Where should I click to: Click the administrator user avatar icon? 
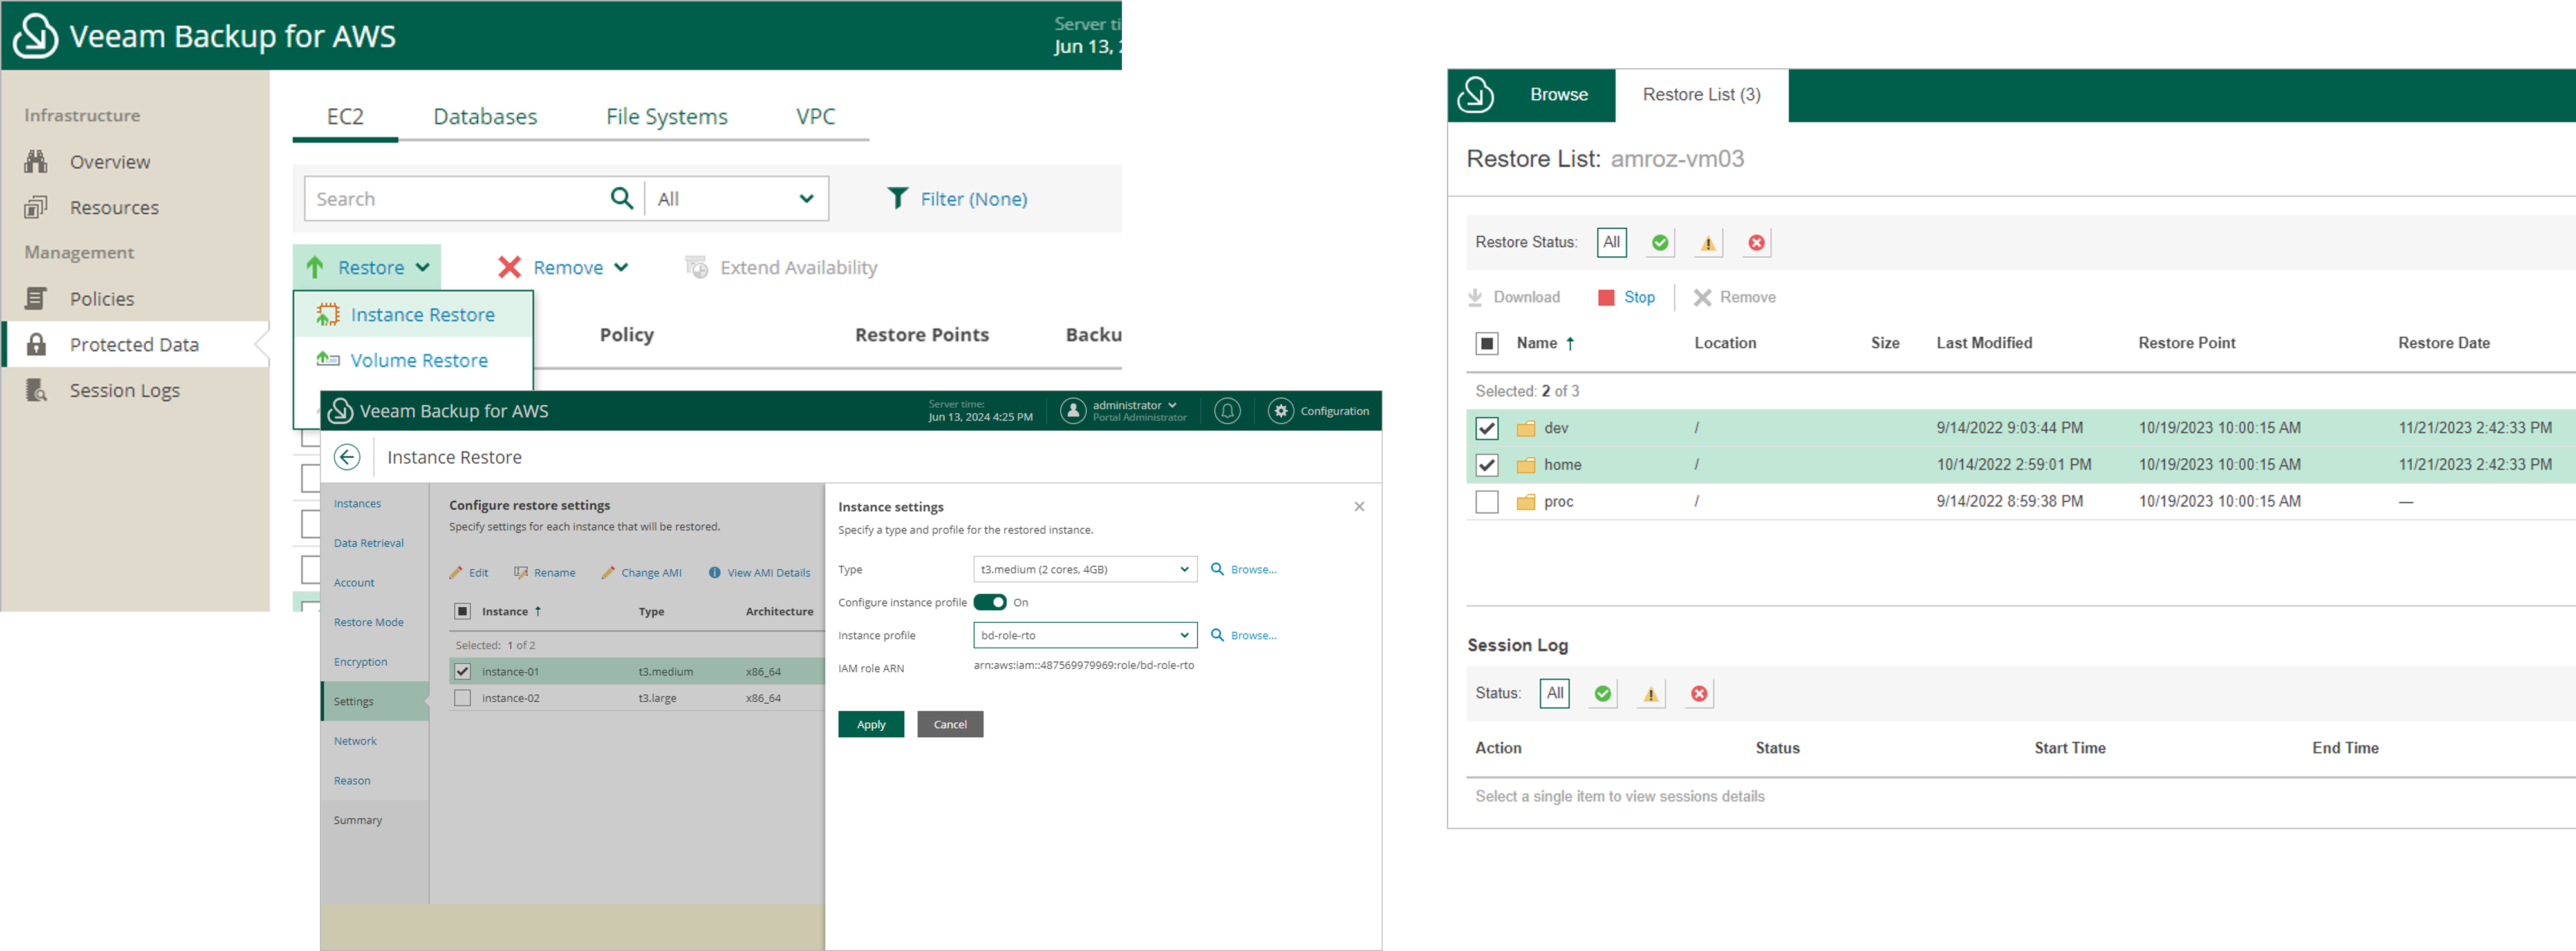(1072, 411)
